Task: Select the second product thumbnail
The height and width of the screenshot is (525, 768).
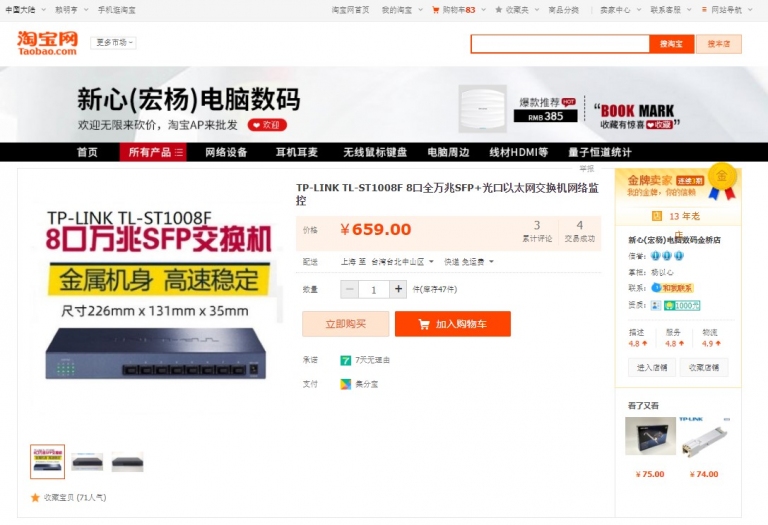Action: coord(87,461)
